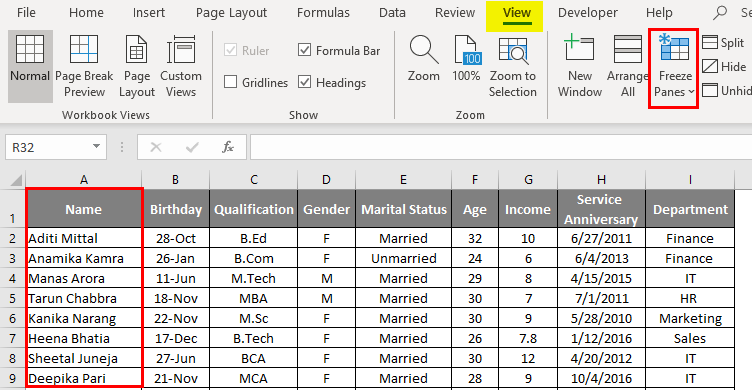Viewport: 752px width, 390px height.
Task: Switch to Page Layout view
Action: tap(137, 67)
